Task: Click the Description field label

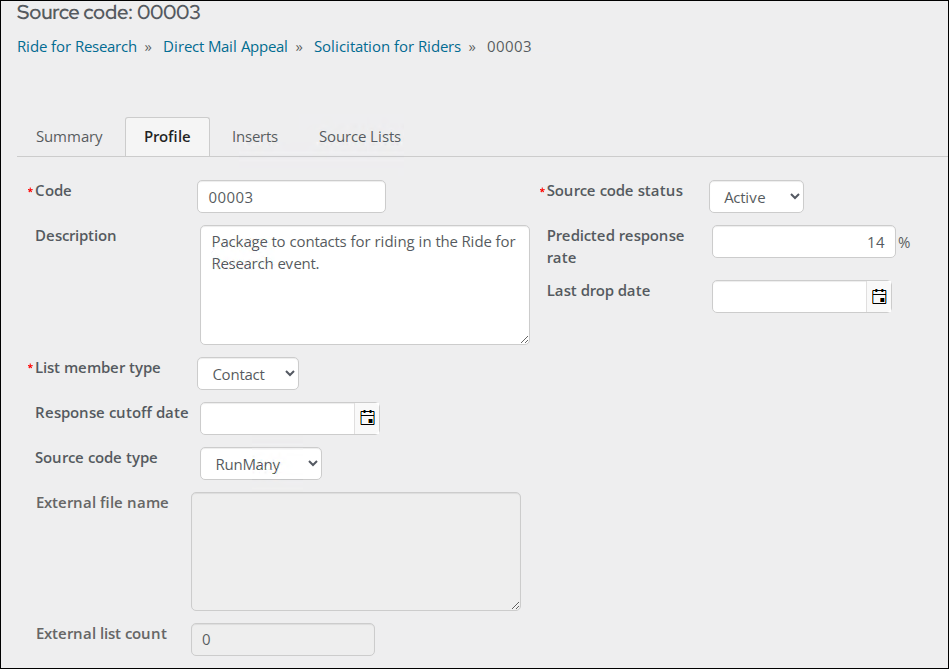Action: pos(76,236)
